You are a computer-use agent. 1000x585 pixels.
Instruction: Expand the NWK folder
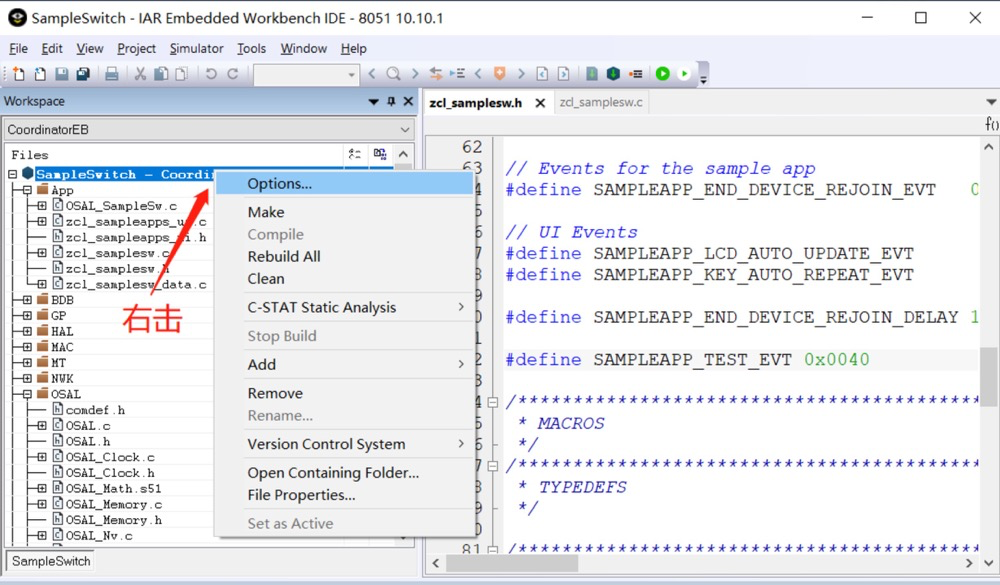(27, 378)
